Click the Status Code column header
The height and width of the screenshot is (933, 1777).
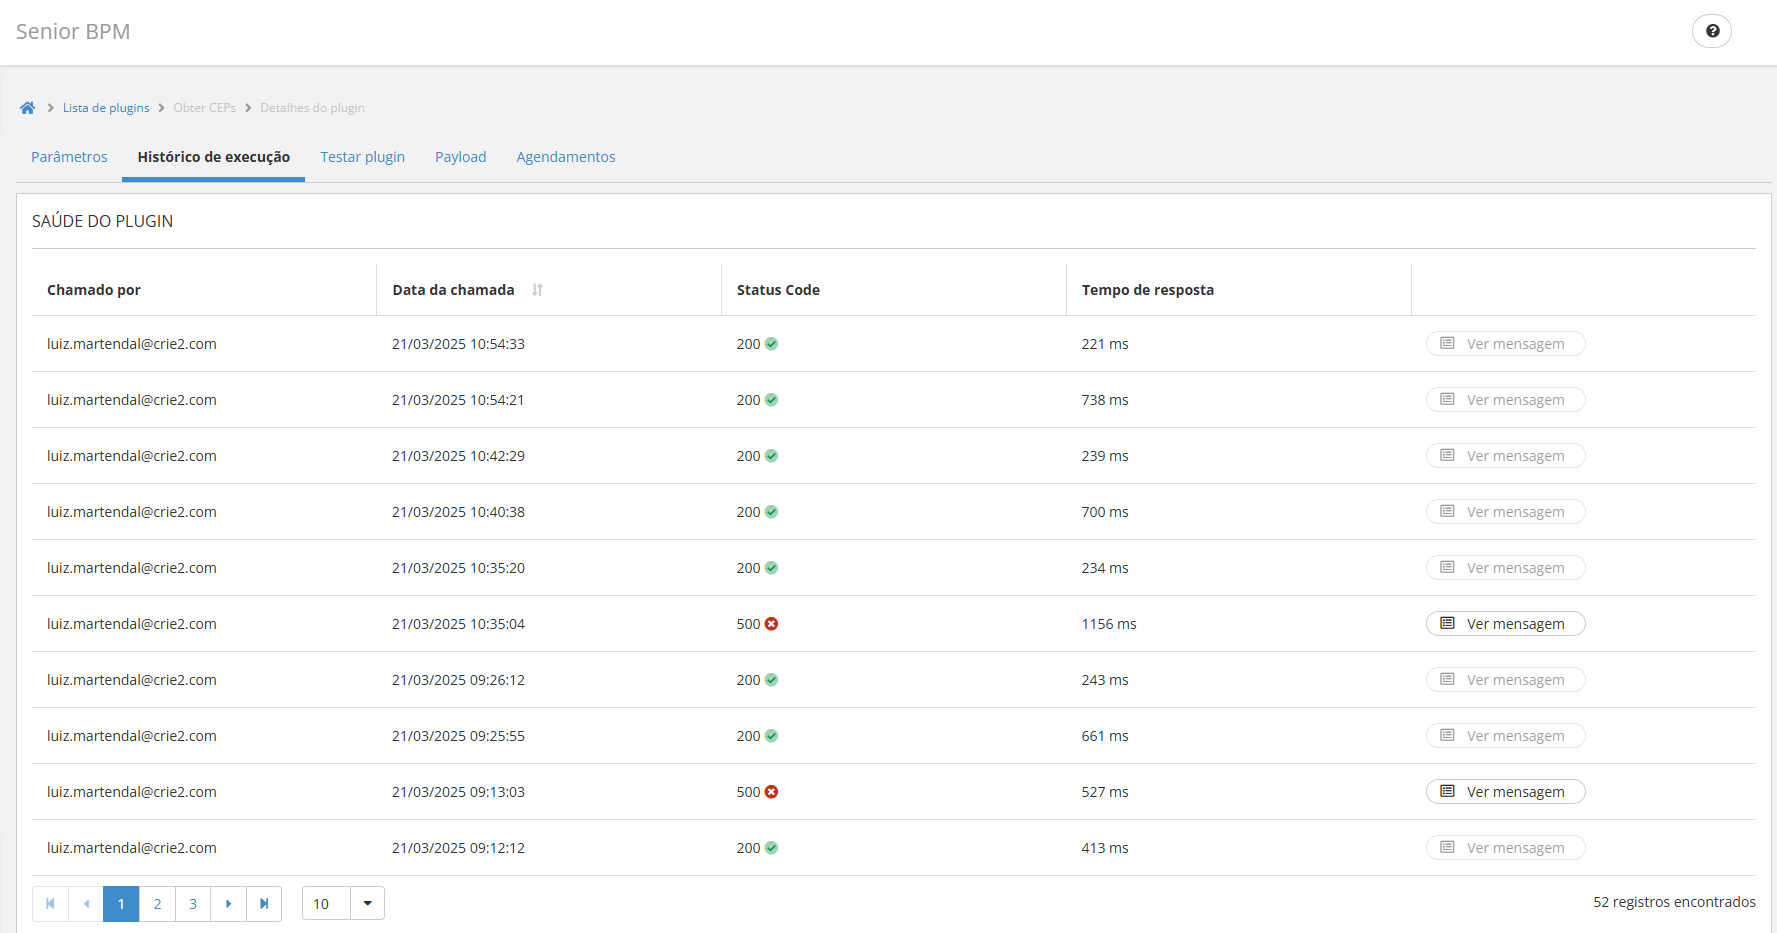point(778,290)
